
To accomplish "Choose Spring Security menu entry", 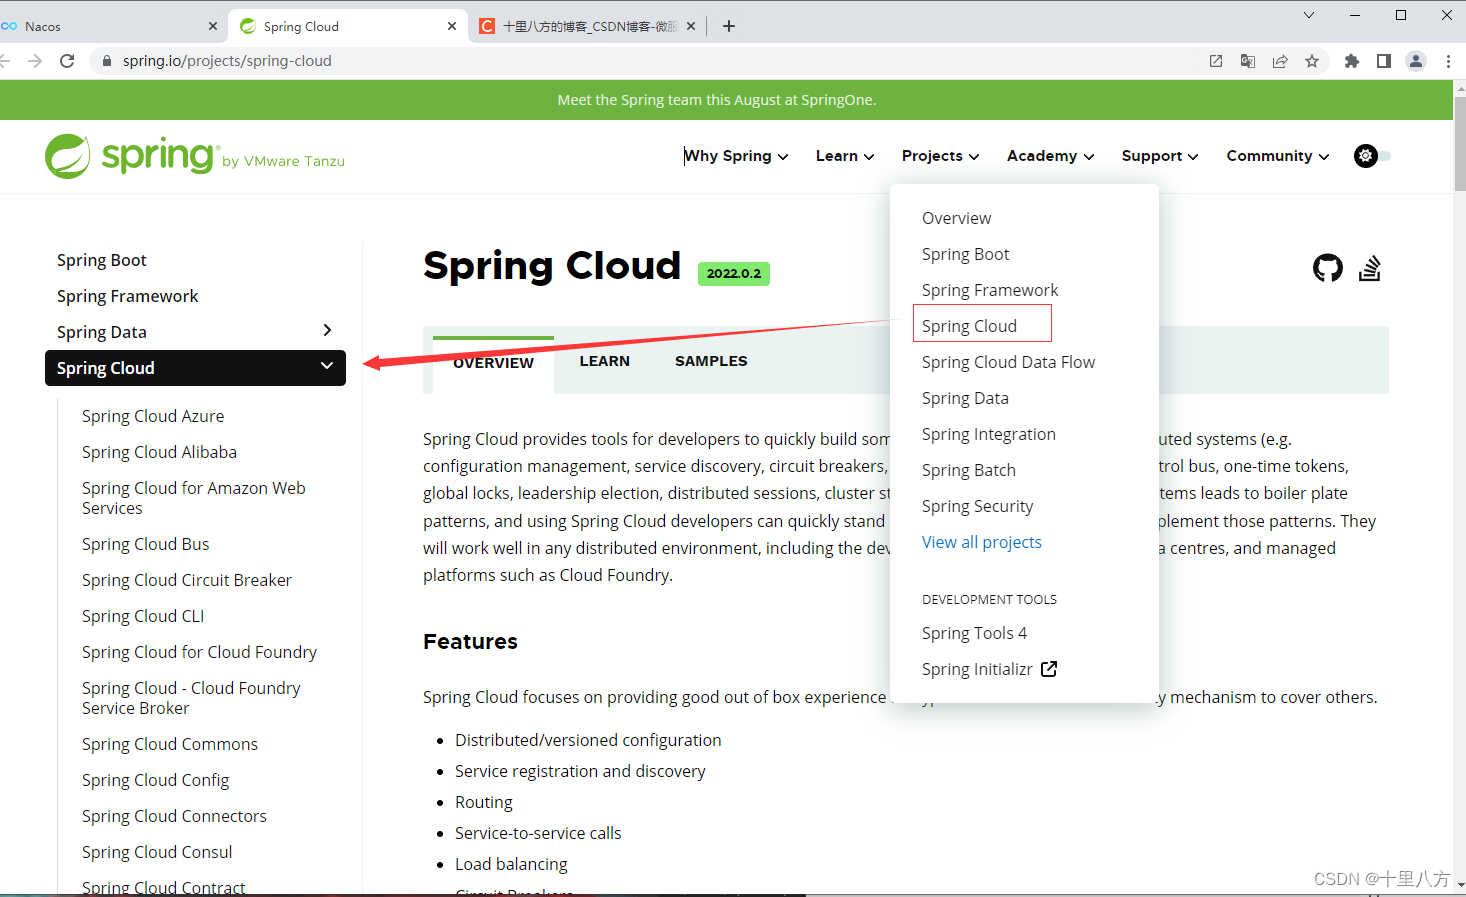I will coord(978,506).
